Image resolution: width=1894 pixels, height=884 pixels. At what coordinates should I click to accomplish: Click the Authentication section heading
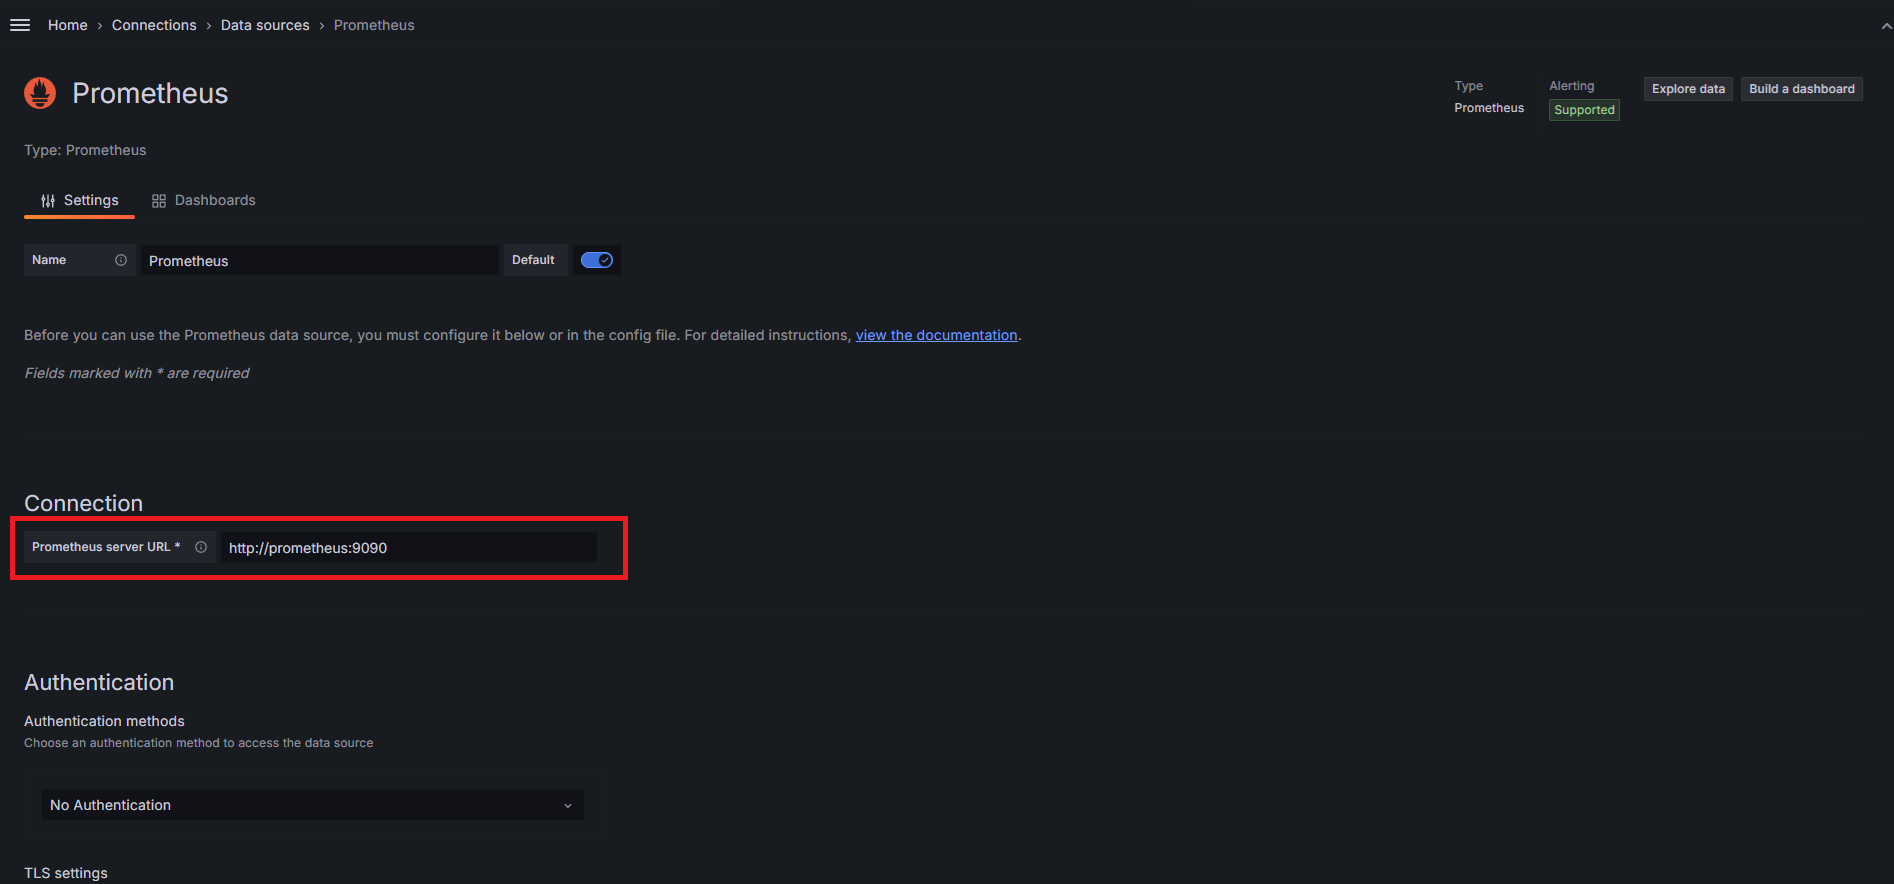pos(99,682)
